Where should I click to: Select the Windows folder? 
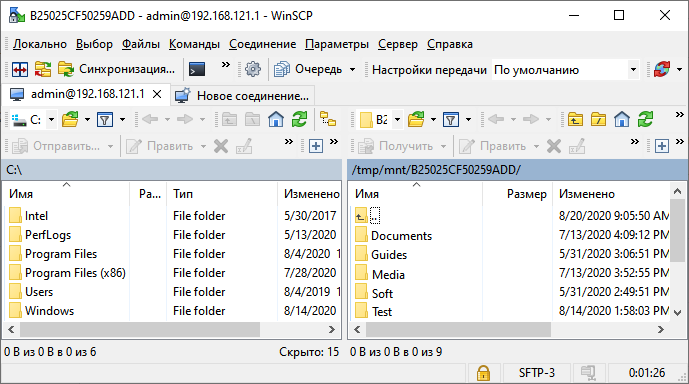[49, 311]
